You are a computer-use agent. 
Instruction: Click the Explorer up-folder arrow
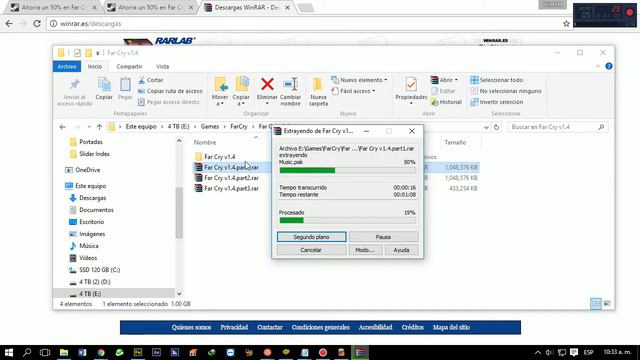99,127
